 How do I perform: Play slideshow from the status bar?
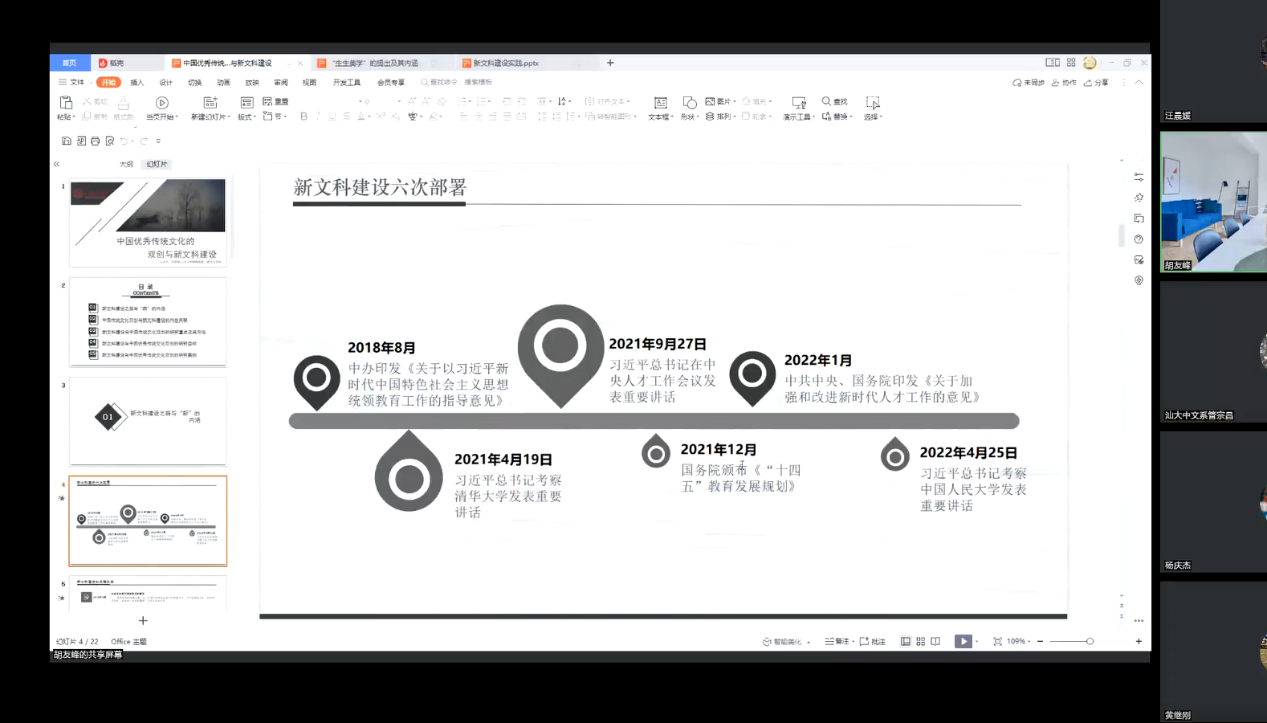click(x=962, y=641)
